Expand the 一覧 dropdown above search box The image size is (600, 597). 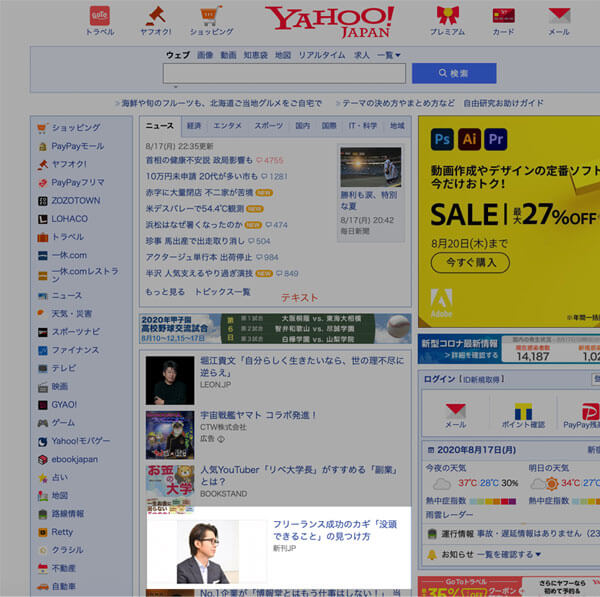pos(388,55)
